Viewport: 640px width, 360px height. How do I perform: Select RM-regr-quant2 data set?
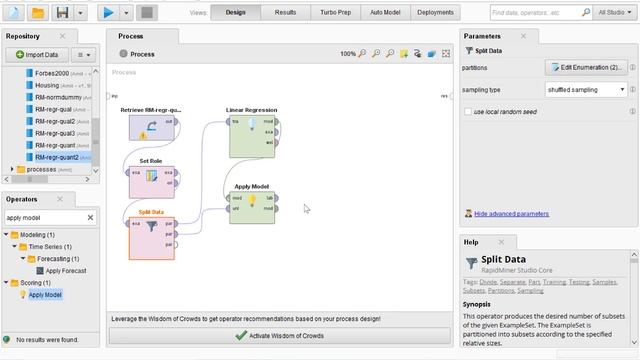59,157
